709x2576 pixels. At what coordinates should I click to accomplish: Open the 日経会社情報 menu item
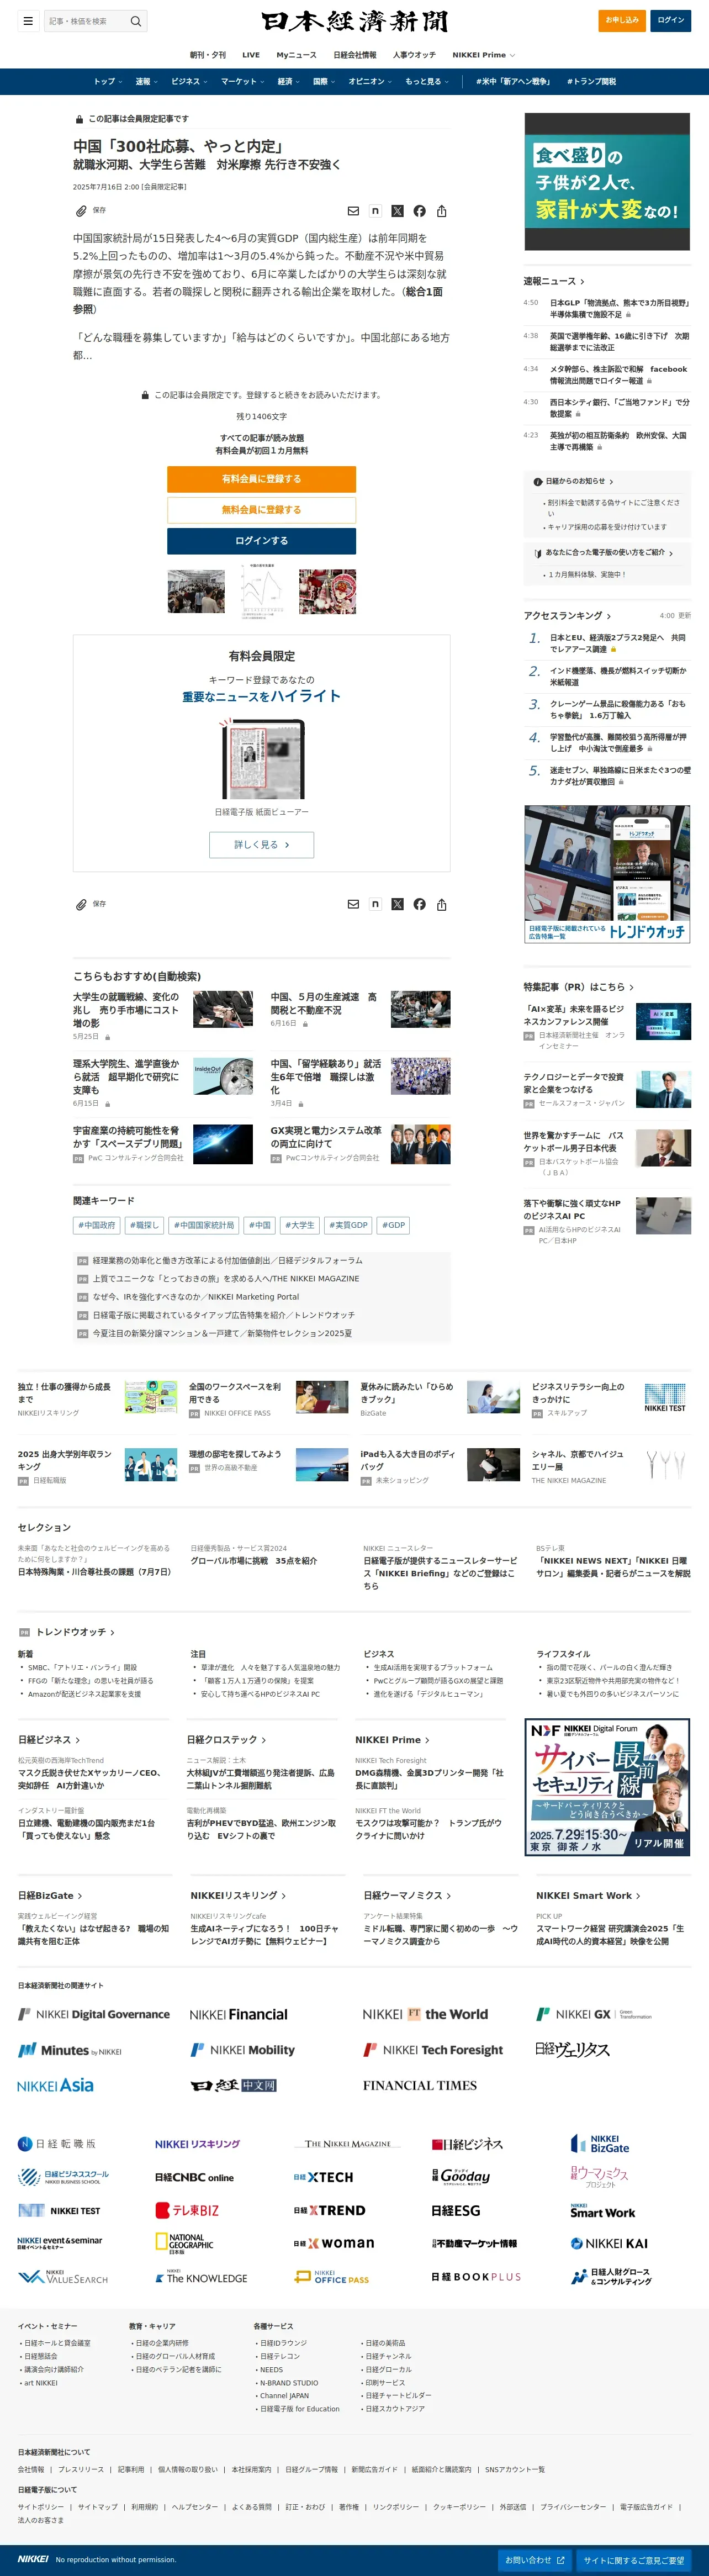(x=355, y=55)
